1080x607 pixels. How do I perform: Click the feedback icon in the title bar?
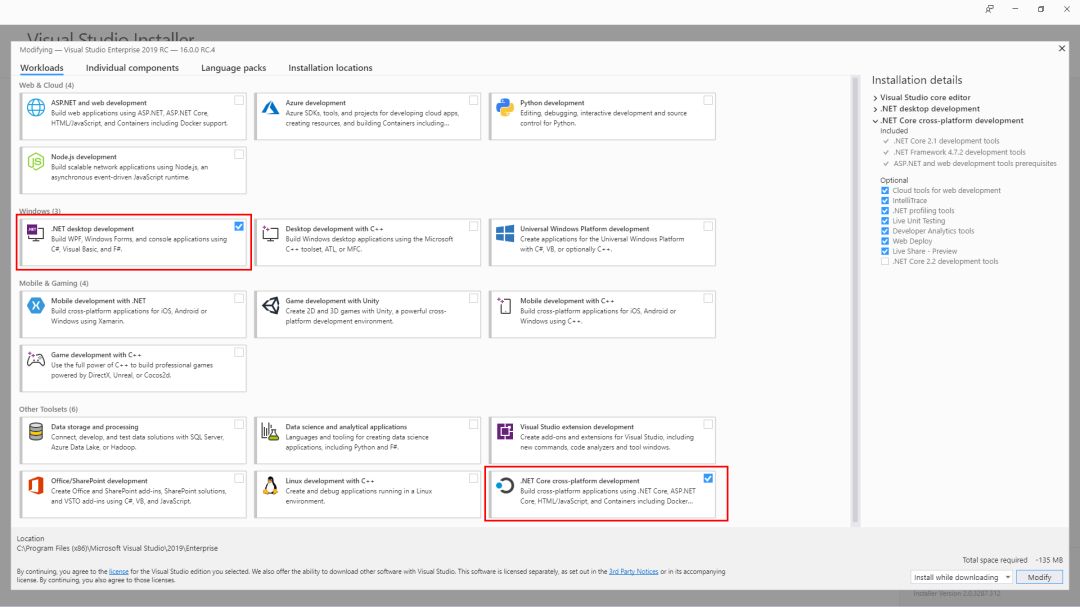click(989, 9)
